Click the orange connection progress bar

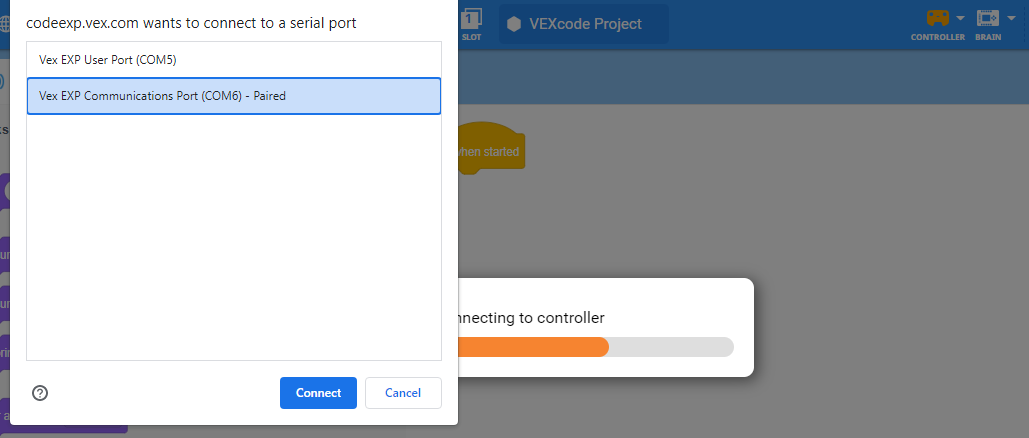click(x=532, y=347)
